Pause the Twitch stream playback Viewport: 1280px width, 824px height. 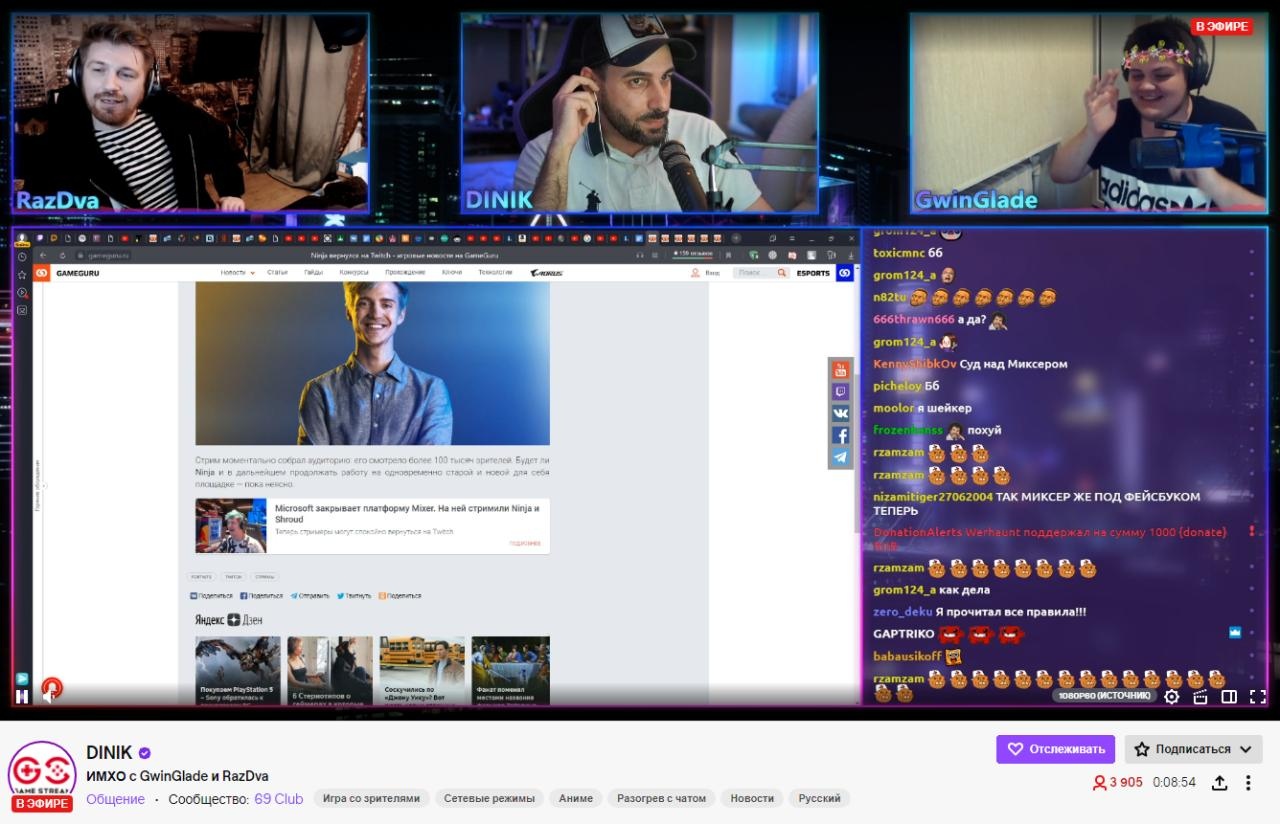coord(22,695)
